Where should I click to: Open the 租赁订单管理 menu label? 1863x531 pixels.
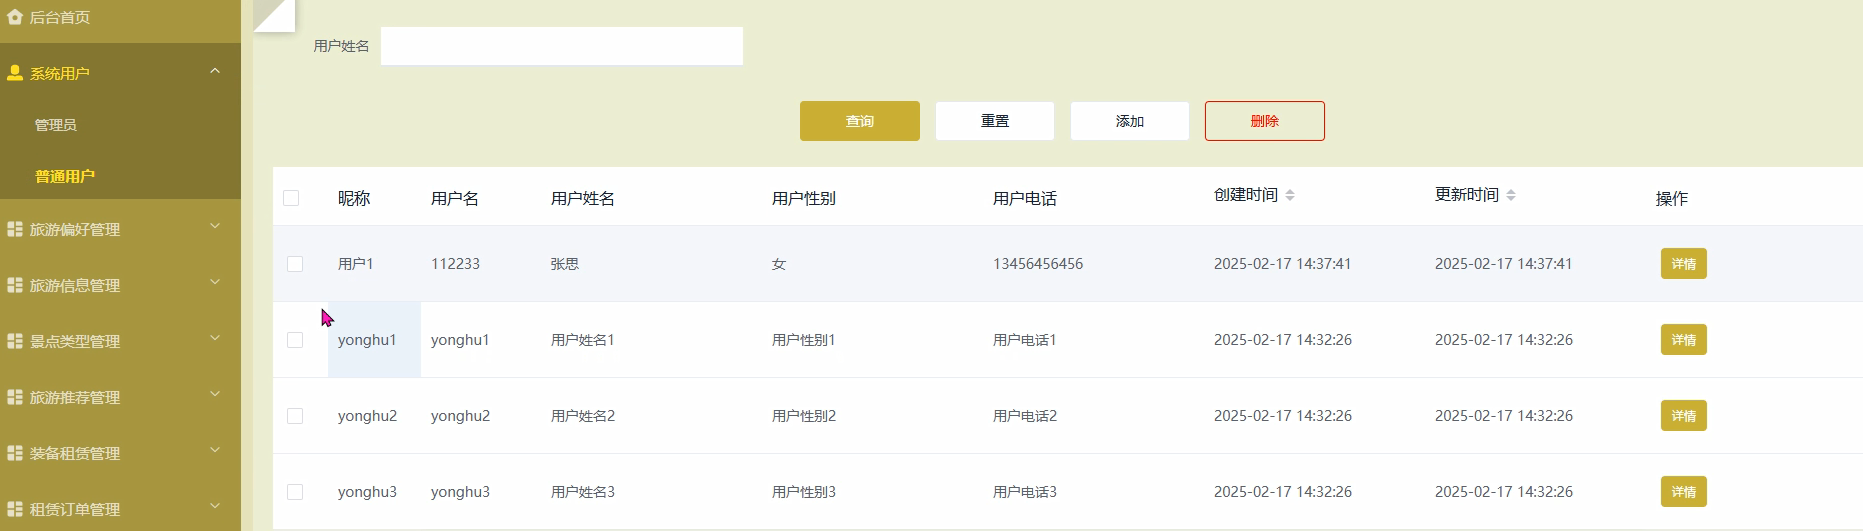pos(75,510)
